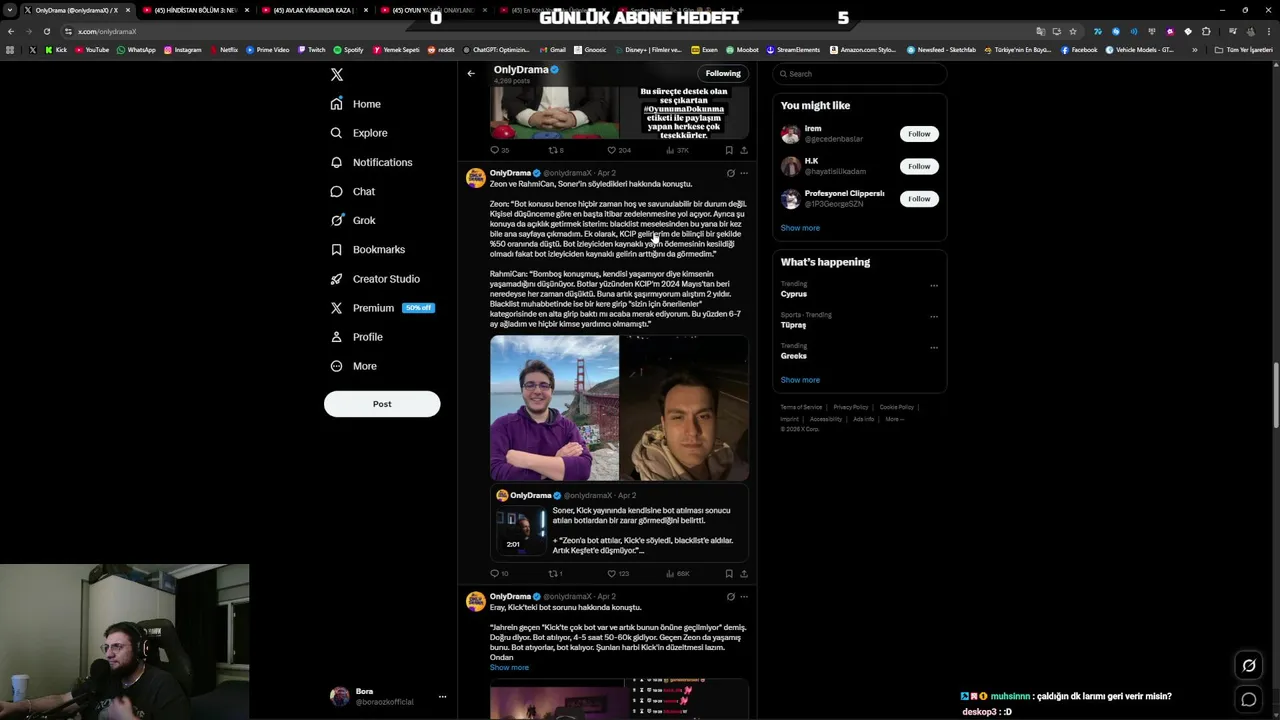
Task: Click the Grok icon on the Eray Kick bot post
Action: tap(730, 597)
